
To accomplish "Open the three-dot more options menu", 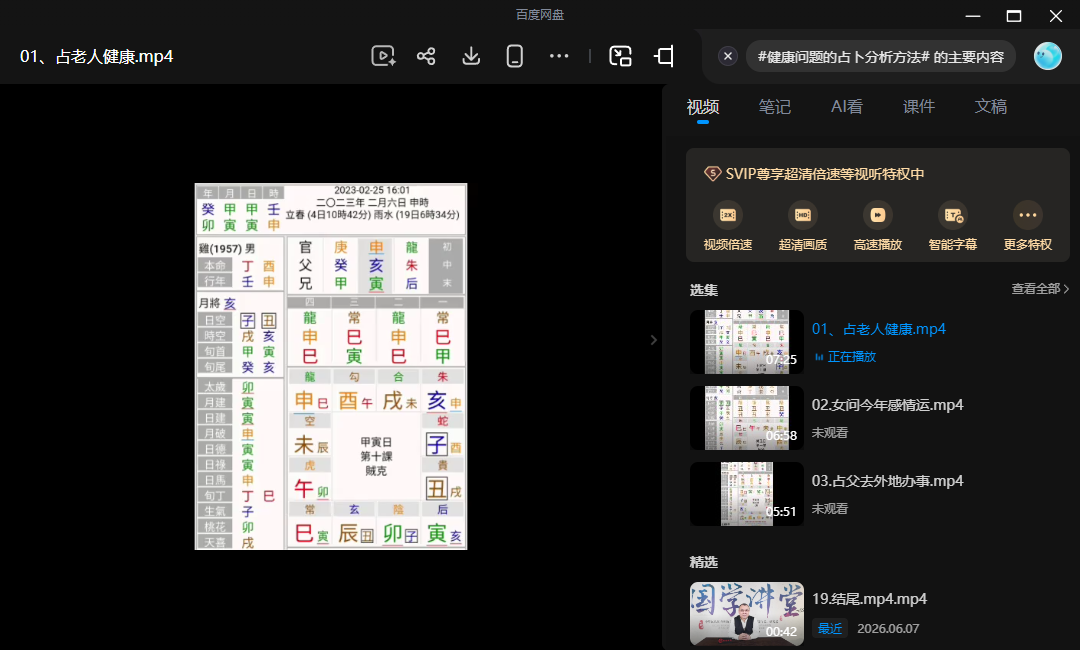I will (x=559, y=56).
